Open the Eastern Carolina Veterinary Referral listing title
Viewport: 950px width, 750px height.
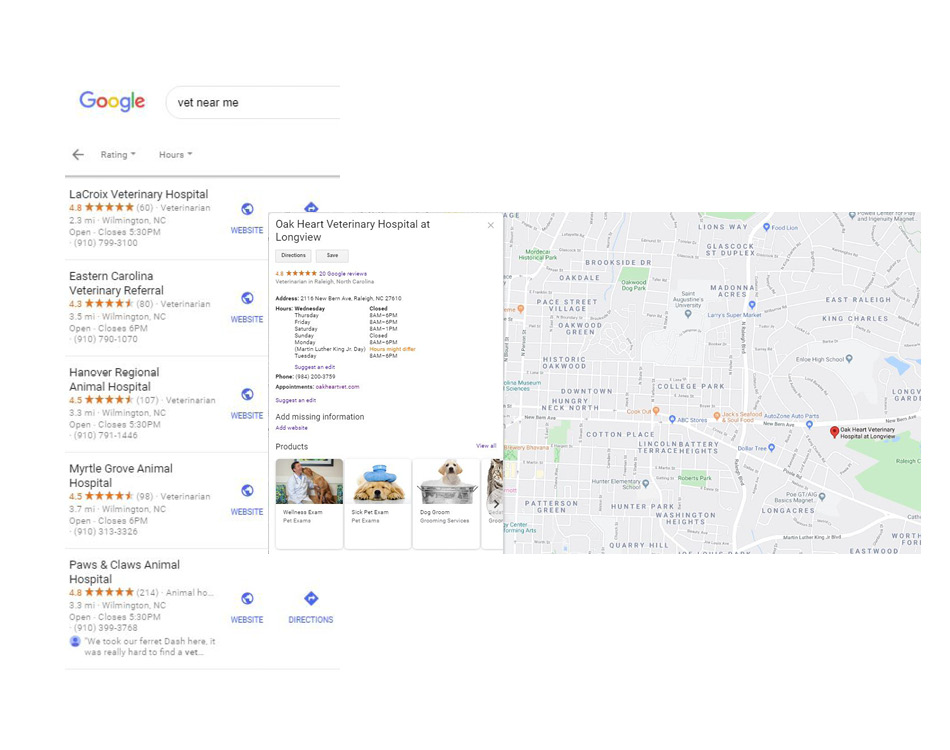coord(116,283)
